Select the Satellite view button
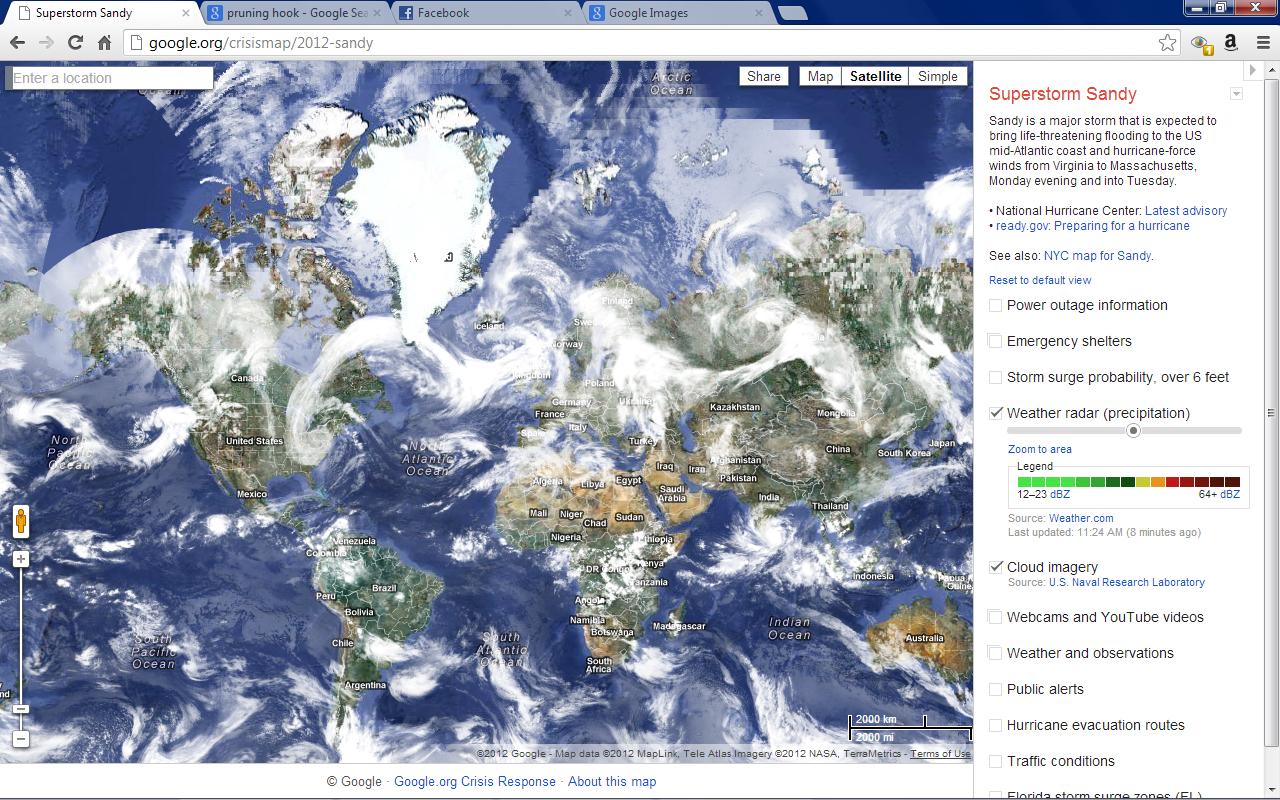This screenshot has height=800, width=1280. point(875,76)
